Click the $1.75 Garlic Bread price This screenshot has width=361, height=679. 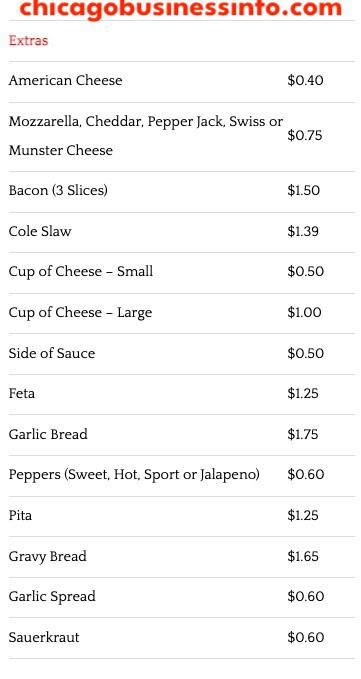pyautogui.click(x=303, y=434)
